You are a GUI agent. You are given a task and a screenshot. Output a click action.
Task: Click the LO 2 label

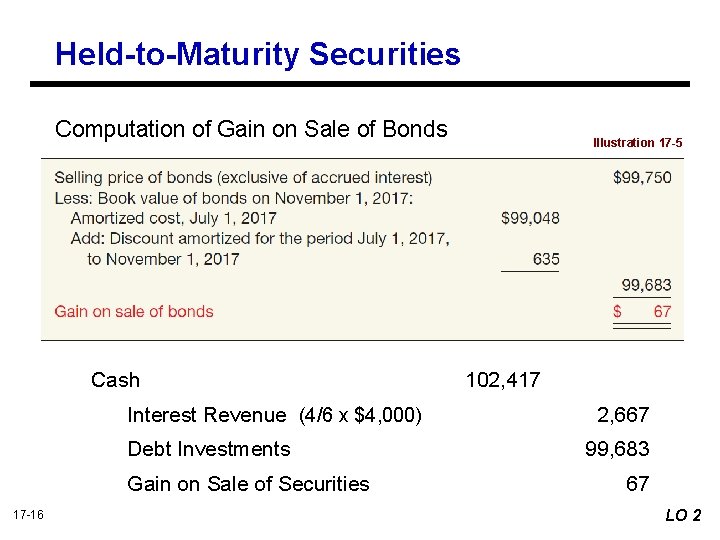[x=683, y=515]
